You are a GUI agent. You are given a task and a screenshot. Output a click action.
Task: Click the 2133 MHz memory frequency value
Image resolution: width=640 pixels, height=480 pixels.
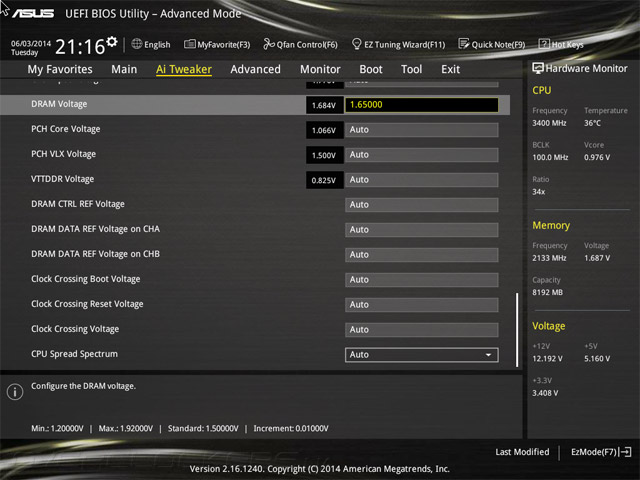pos(549,258)
